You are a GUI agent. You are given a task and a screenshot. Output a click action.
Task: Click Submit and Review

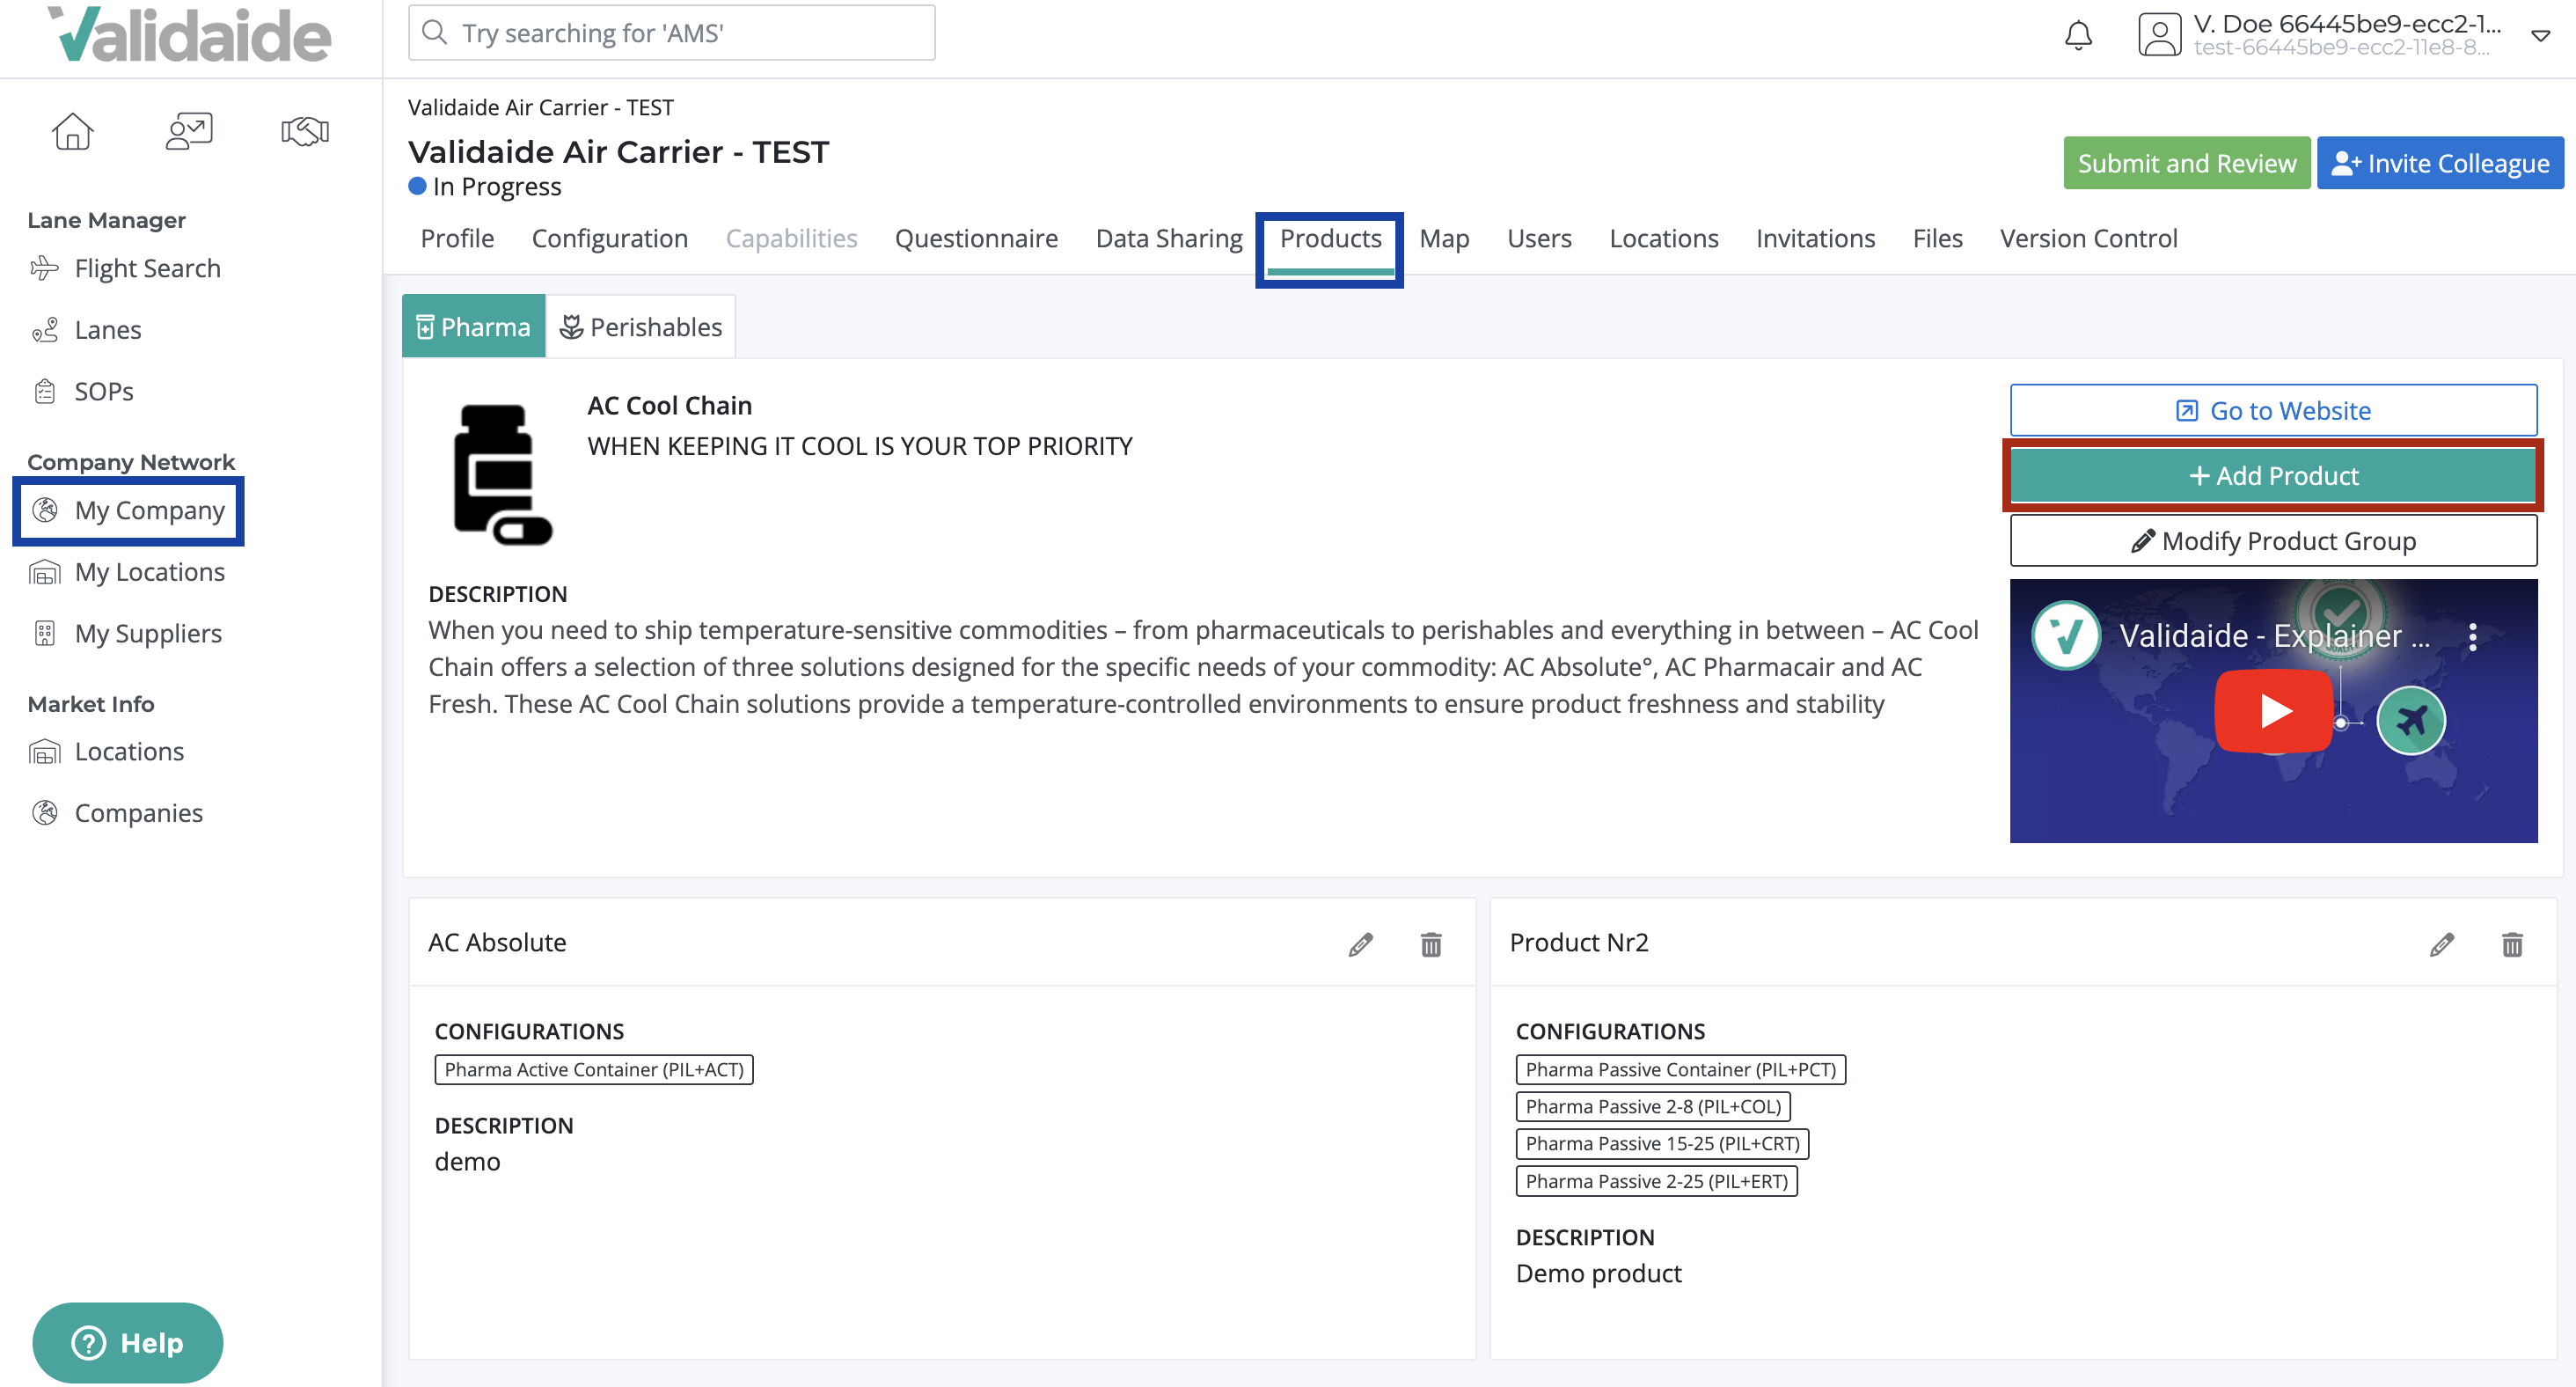coord(2187,162)
